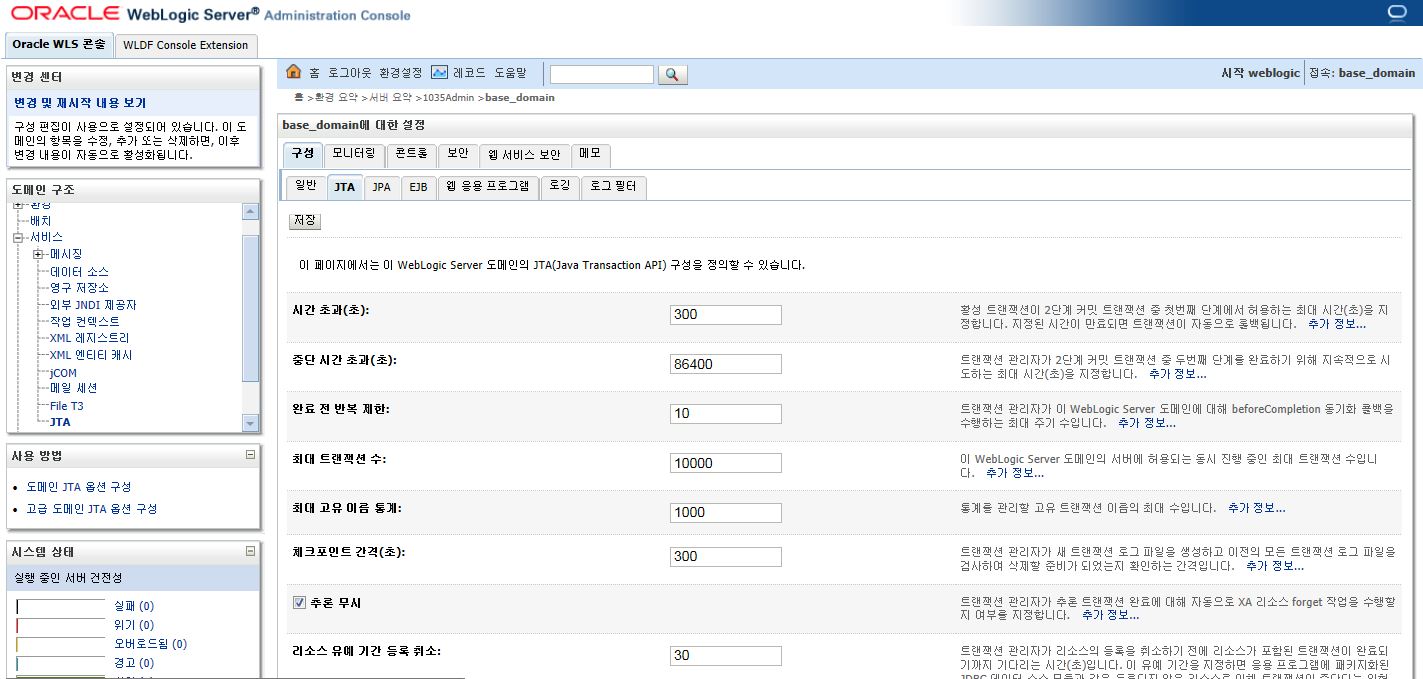Screen dimensions: 1423x679
Task: Open the 환경설정 link
Action: pyautogui.click(x=400, y=73)
